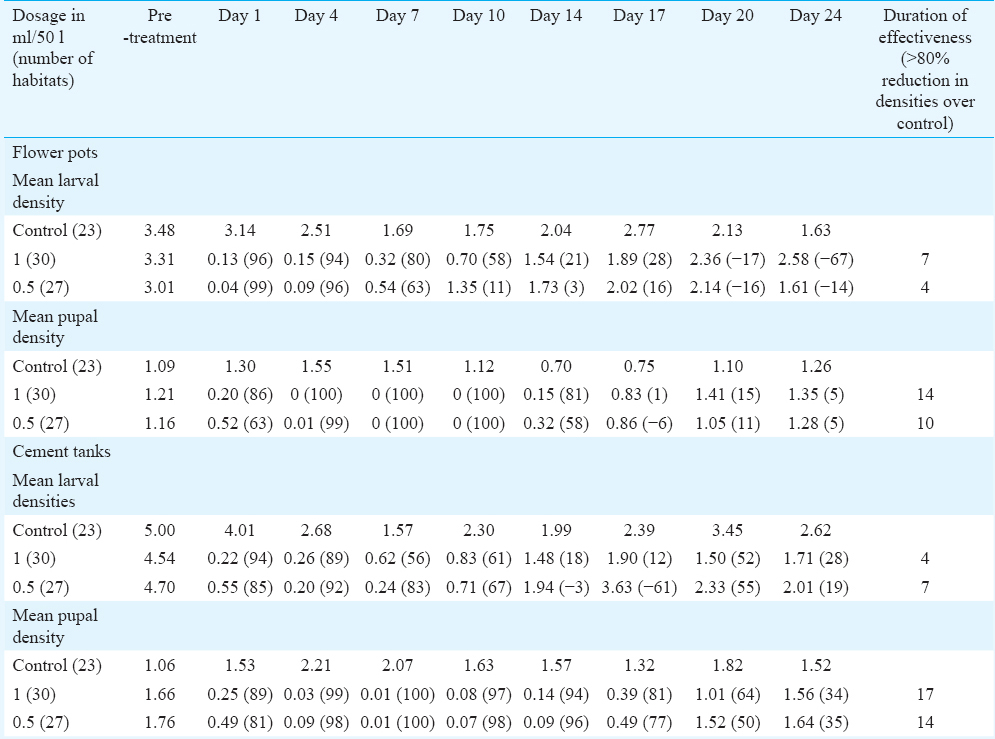This screenshot has height=739, width=995.
Task: Click the cell '0.52 (63)'
Action: 240,423
